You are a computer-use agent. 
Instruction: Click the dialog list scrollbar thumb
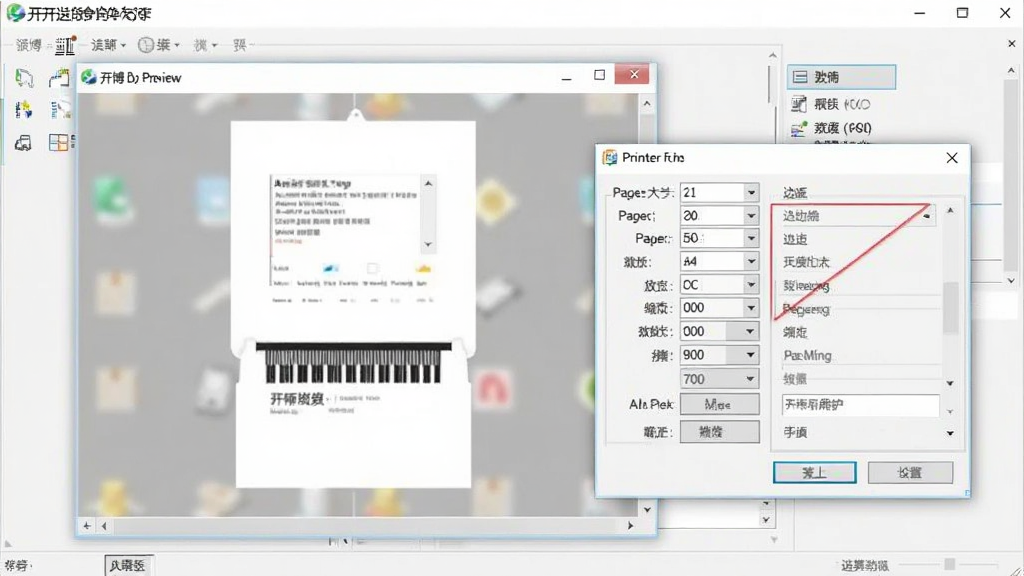click(x=950, y=307)
